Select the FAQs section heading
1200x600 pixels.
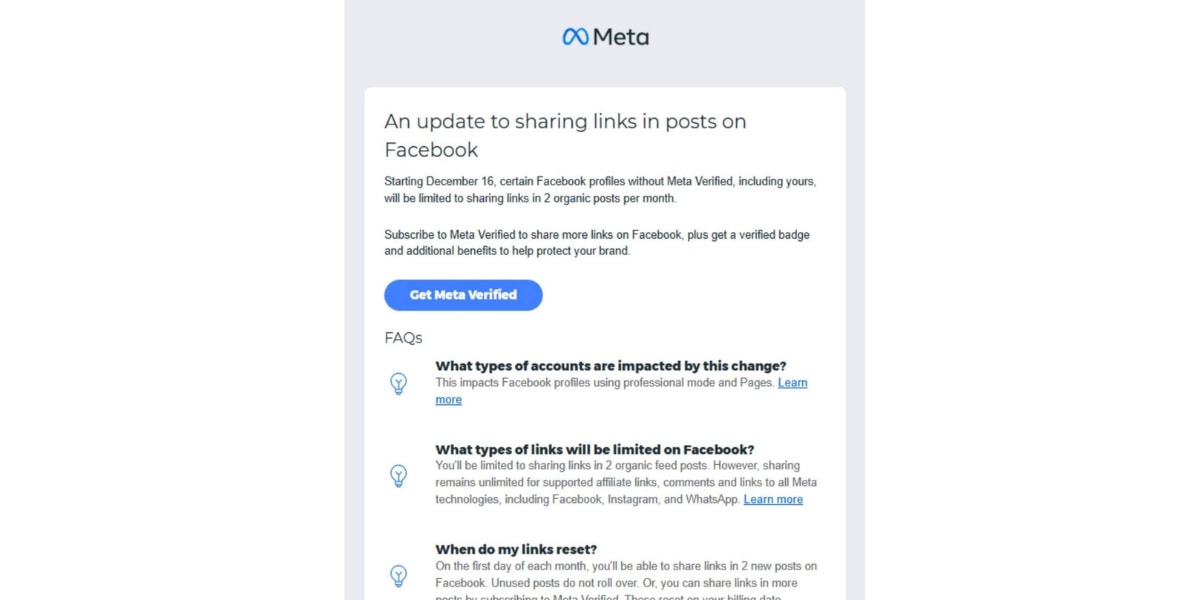(402, 338)
